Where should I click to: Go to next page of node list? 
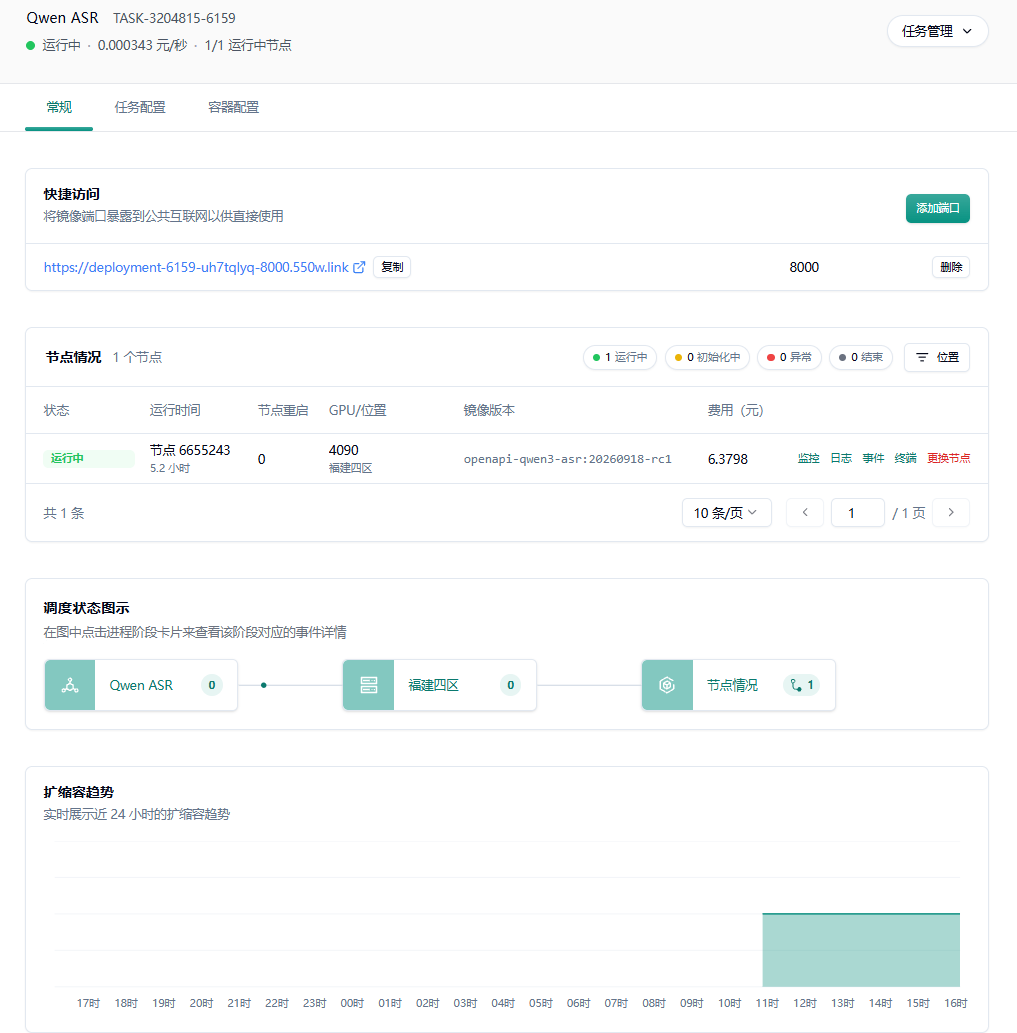click(x=950, y=513)
